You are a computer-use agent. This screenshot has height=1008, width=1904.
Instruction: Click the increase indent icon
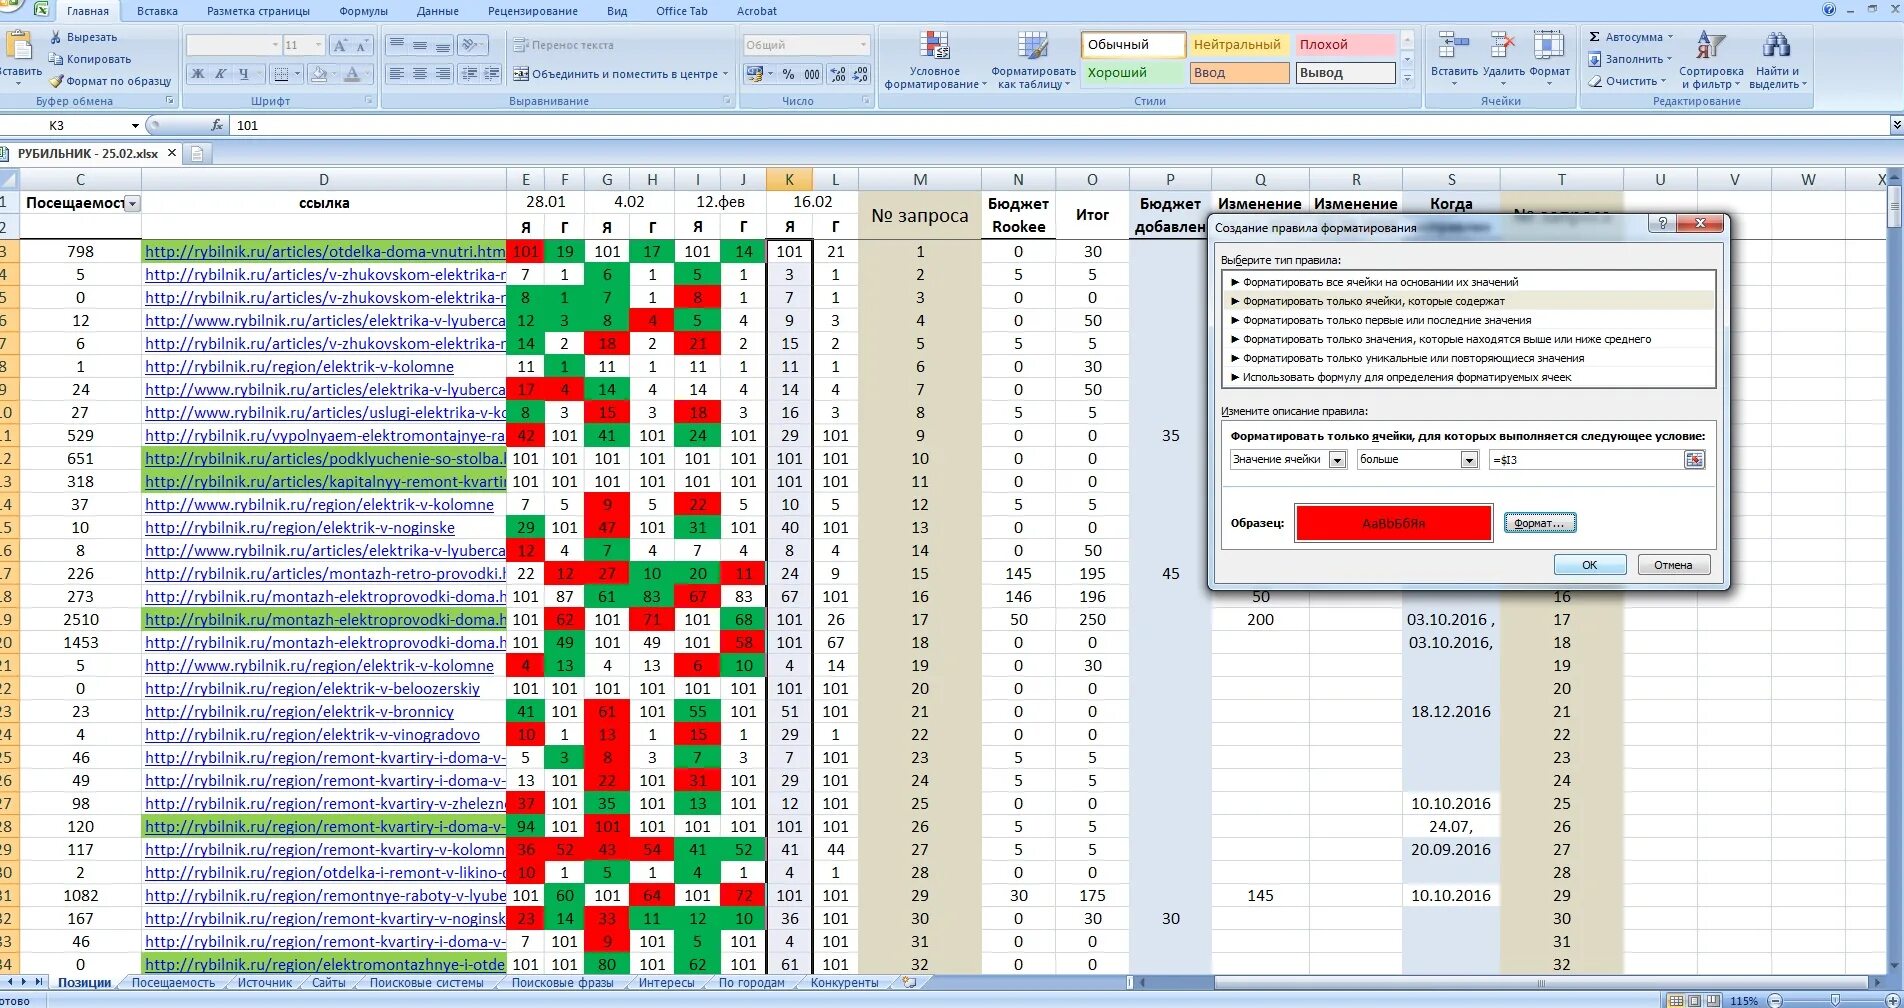(x=491, y=74)
